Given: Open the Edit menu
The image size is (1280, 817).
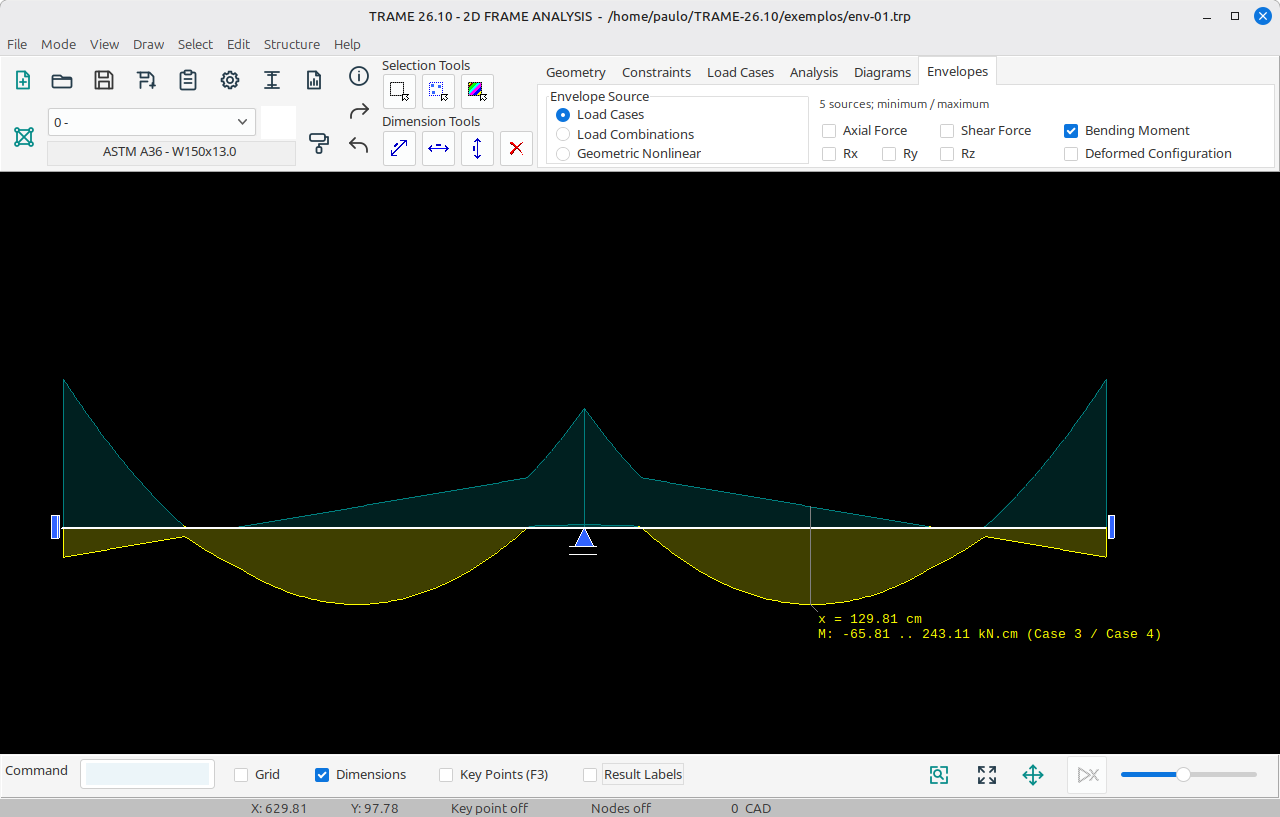Looking at the screenshot, I should [238, 44].
